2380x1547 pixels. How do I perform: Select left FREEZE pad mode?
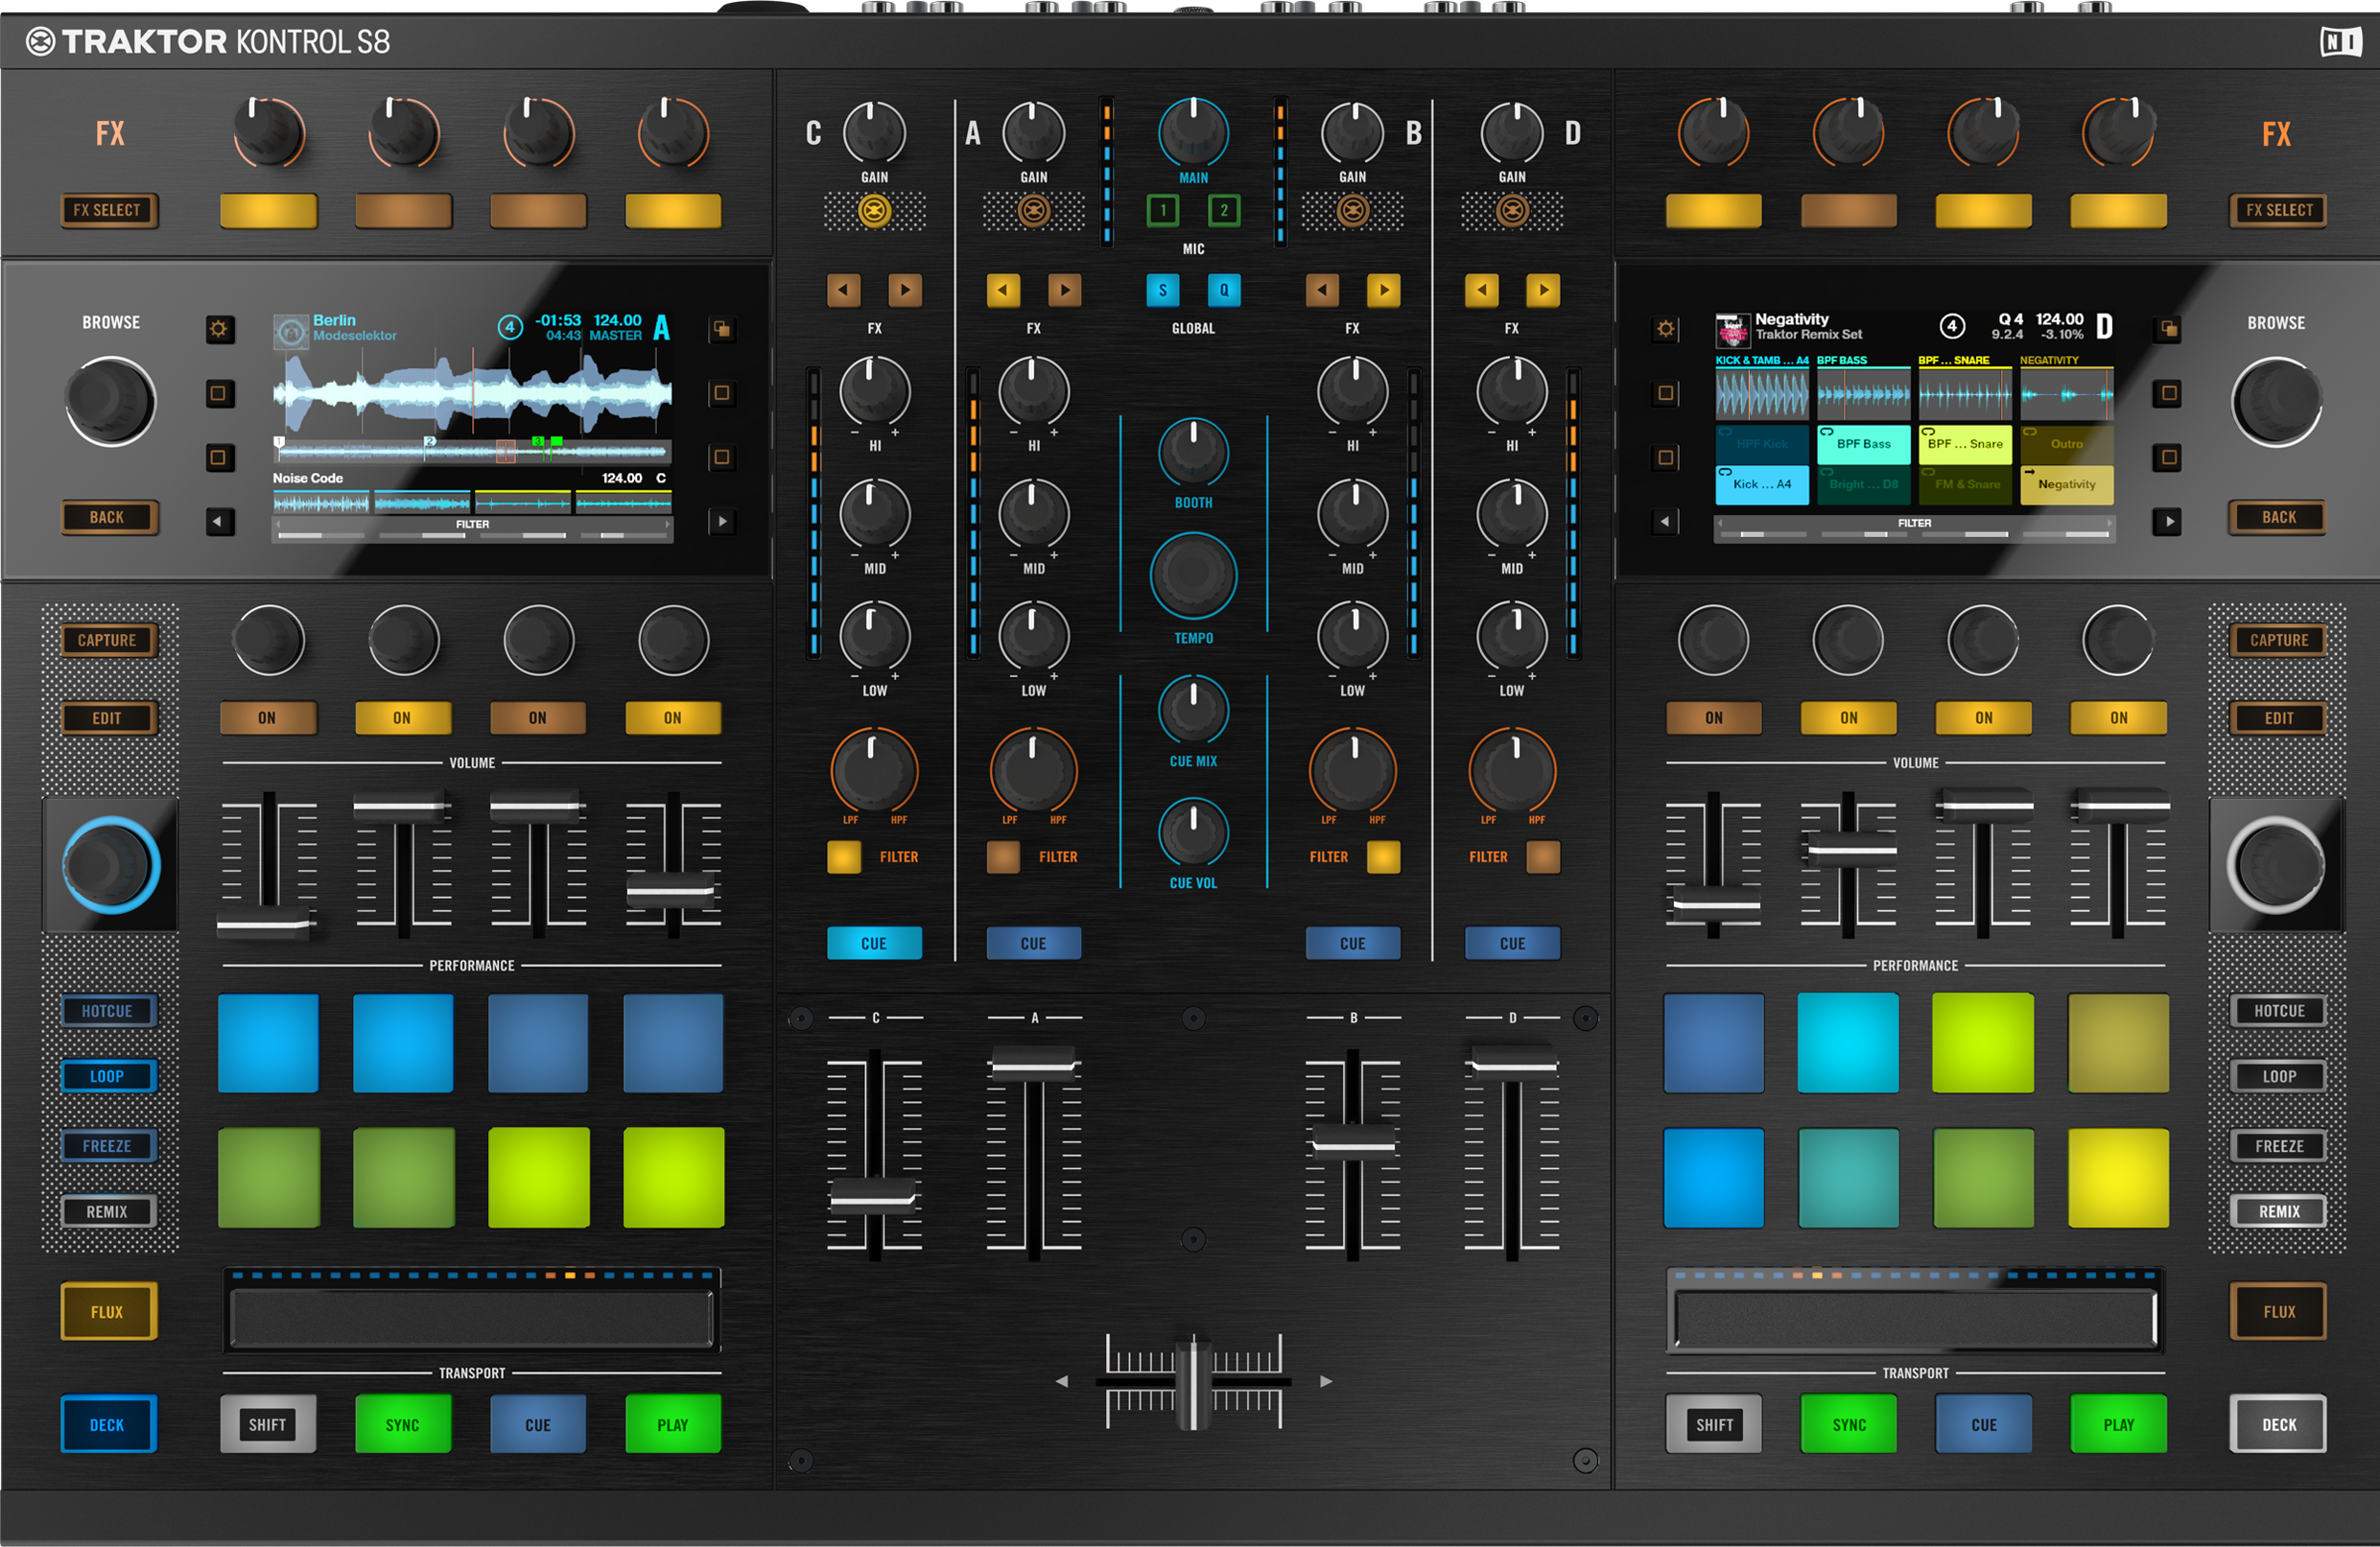click(107, 1146)
